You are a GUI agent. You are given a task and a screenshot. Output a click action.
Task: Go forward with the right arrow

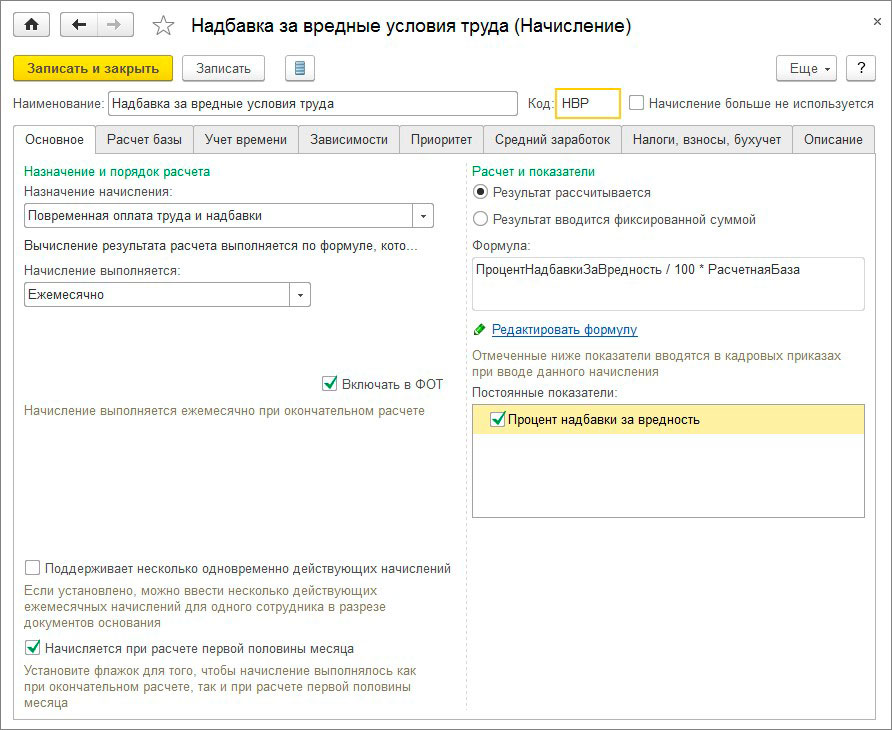tap(114, 24)
